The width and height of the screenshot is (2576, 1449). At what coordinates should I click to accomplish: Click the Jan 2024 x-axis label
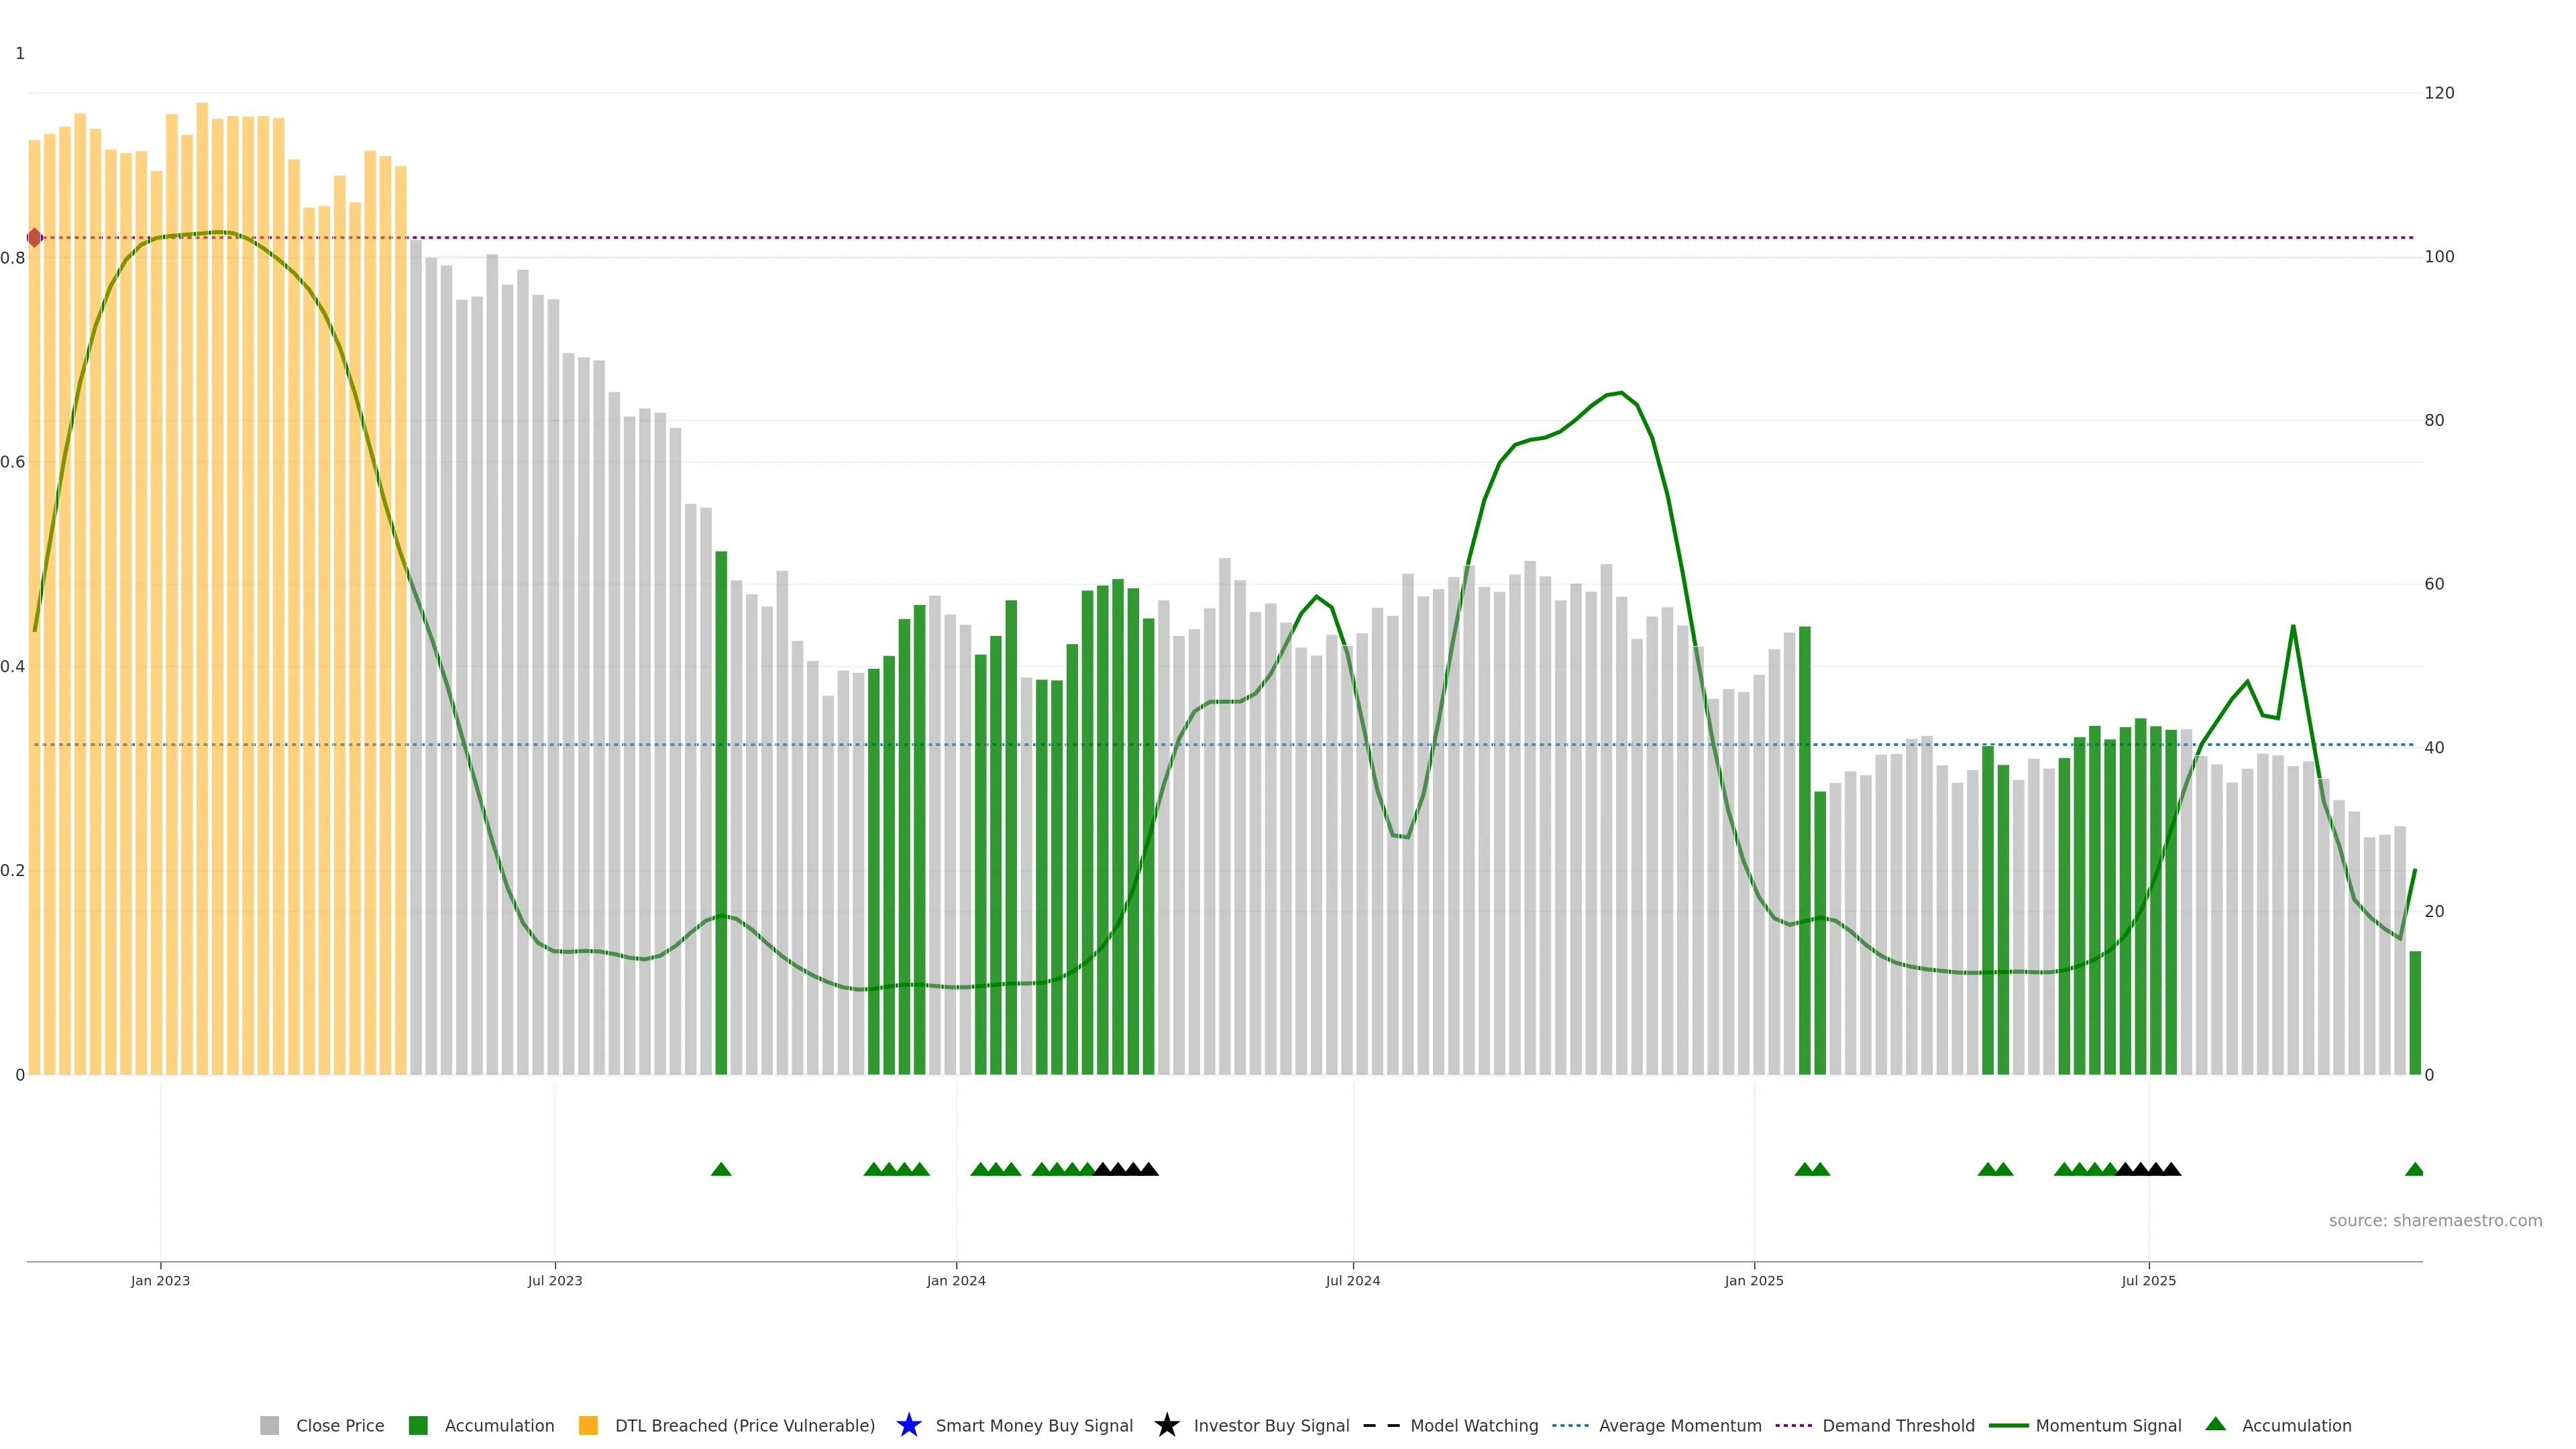956,1280
